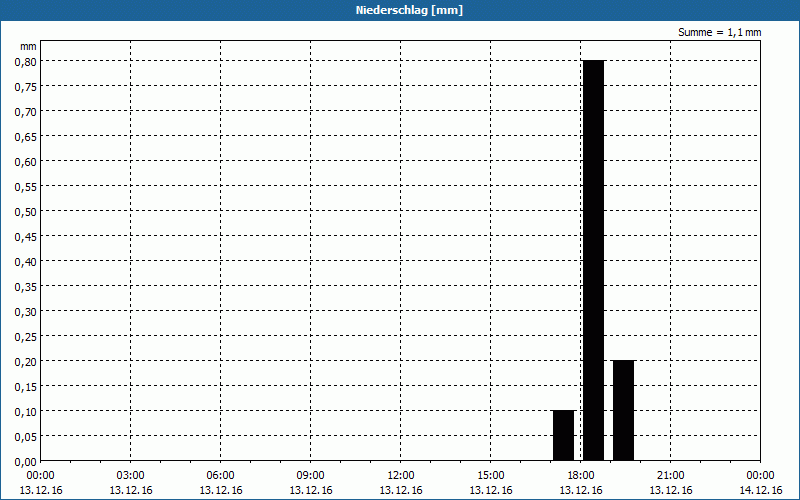
Task: Select the Summe = 1,1 mm label
Action: (719, 32)
